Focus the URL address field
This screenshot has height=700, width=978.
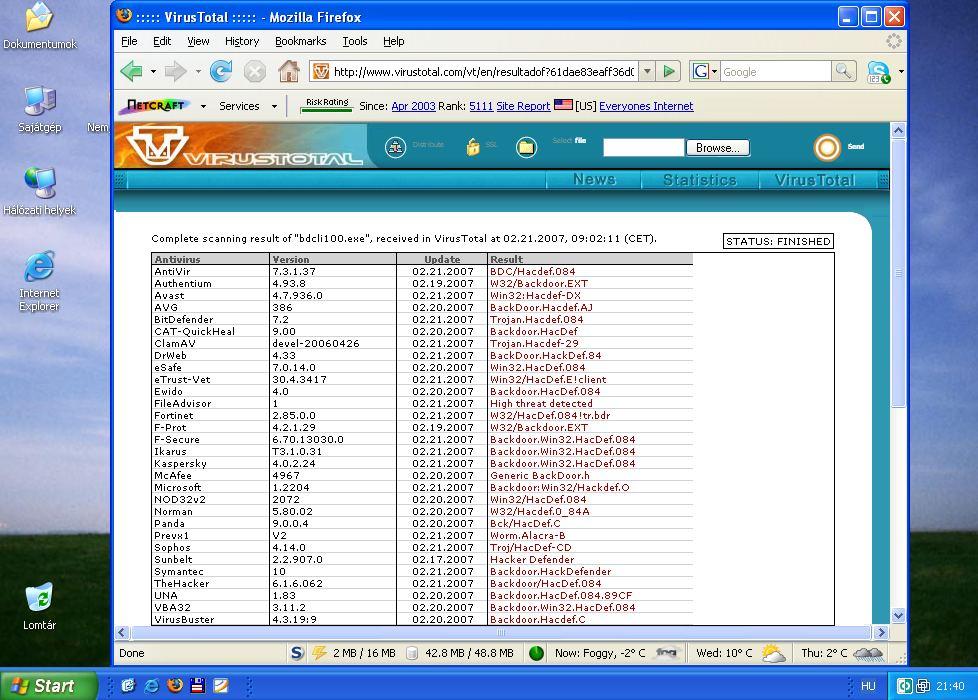(483, 72)
